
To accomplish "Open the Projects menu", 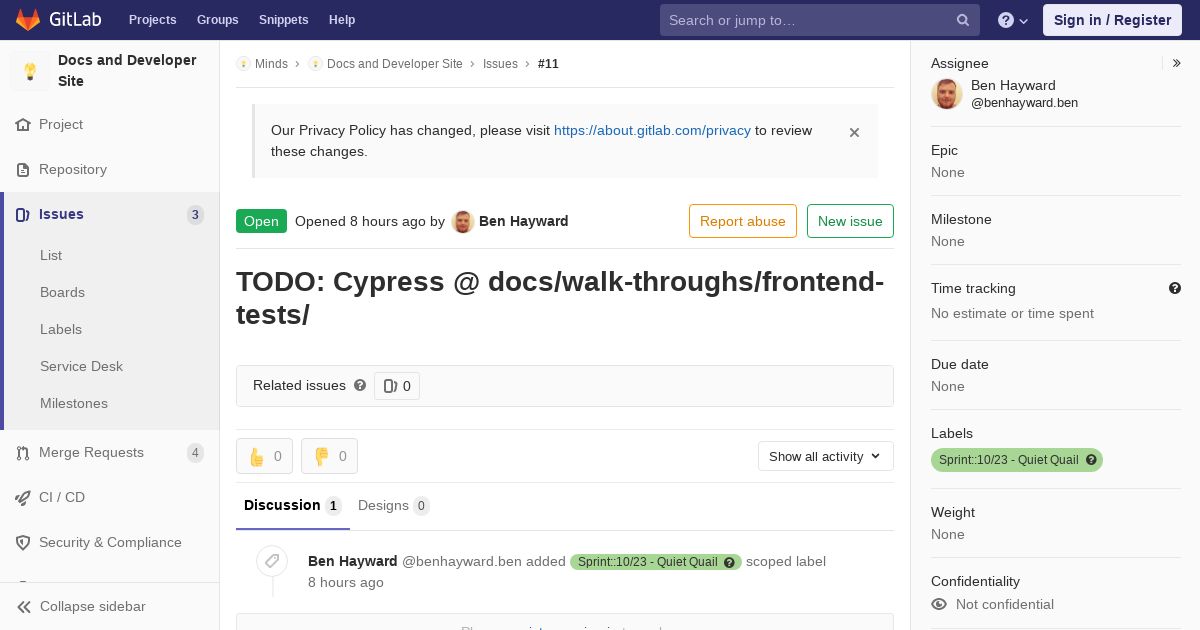I will (x=152, y=20).
